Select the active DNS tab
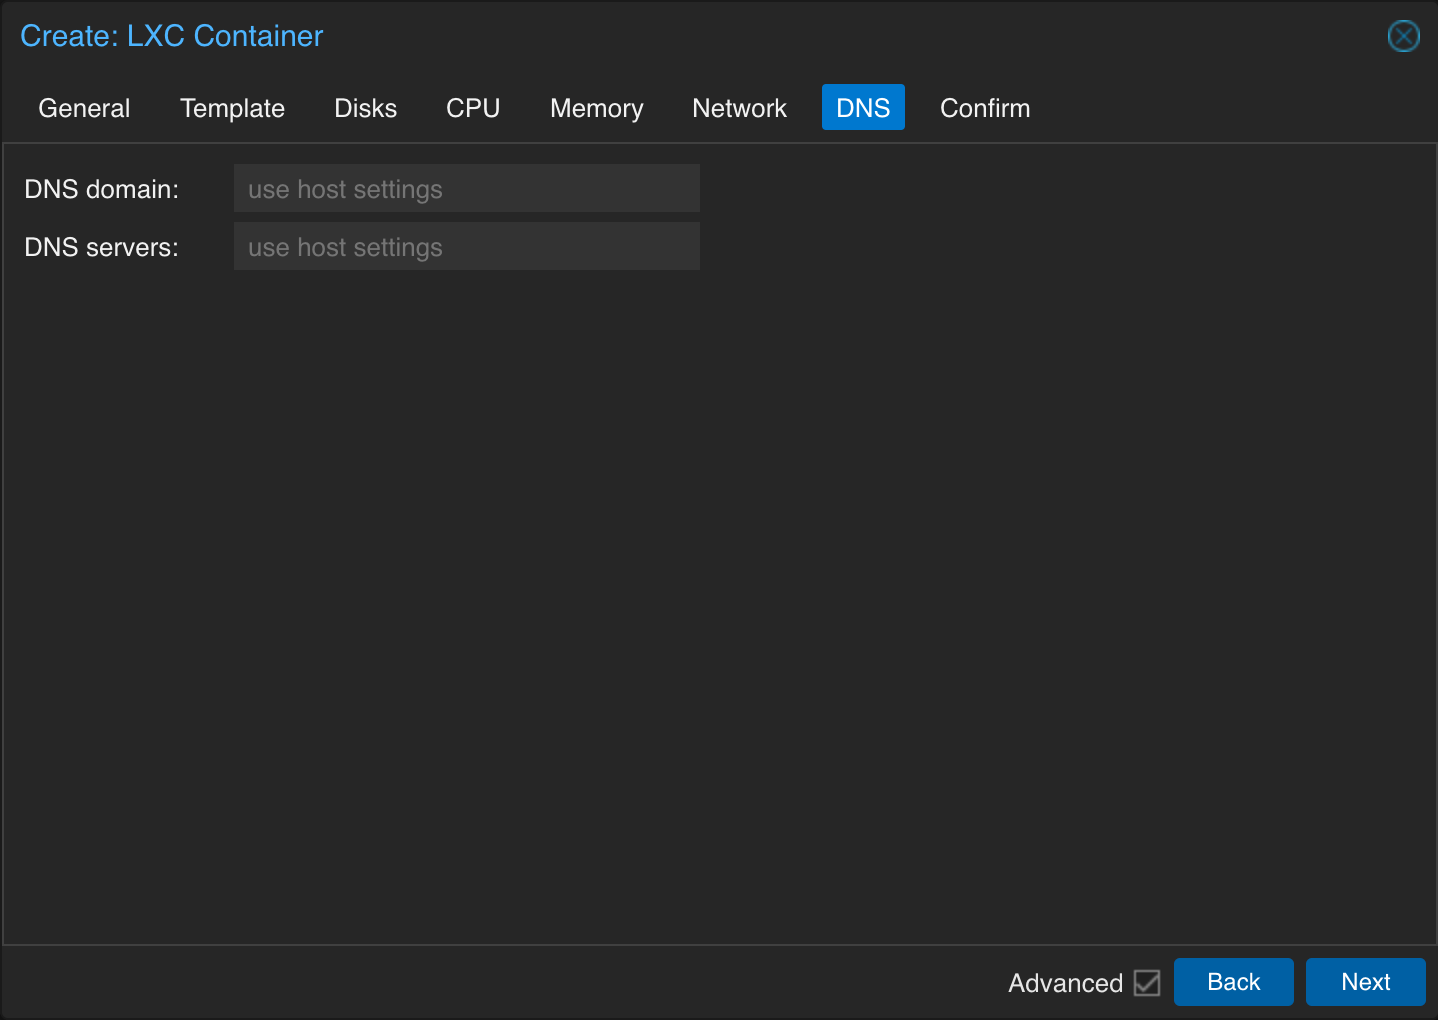The image size is (1438, 1020). coord(863,107)
